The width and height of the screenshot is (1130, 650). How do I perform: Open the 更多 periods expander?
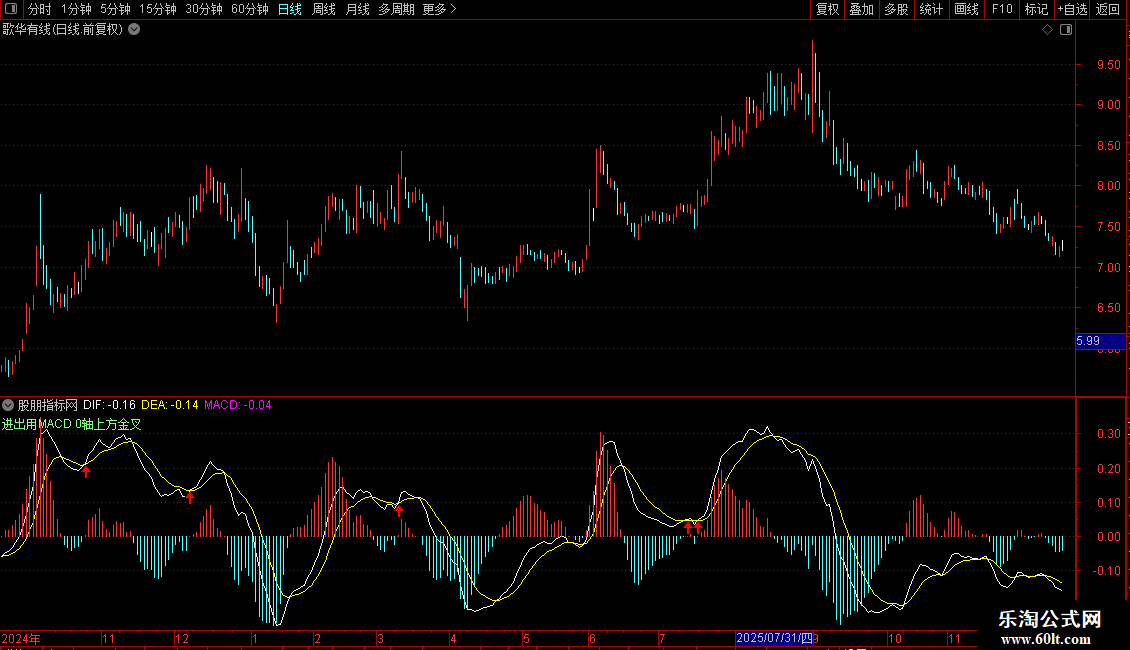click(439, 10)
